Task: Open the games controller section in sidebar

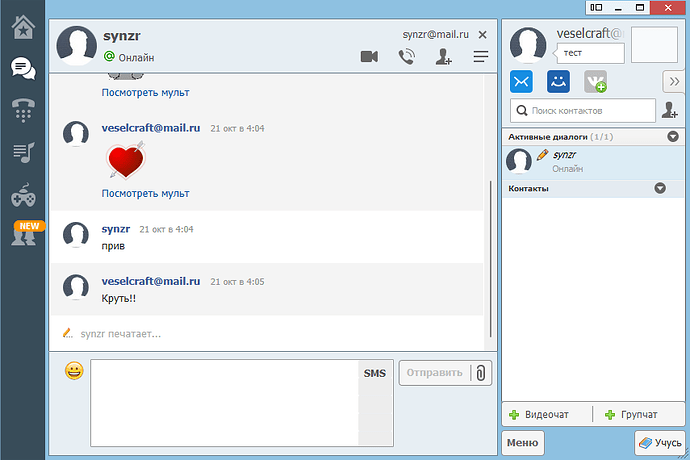Action: (x=22, y=195)
